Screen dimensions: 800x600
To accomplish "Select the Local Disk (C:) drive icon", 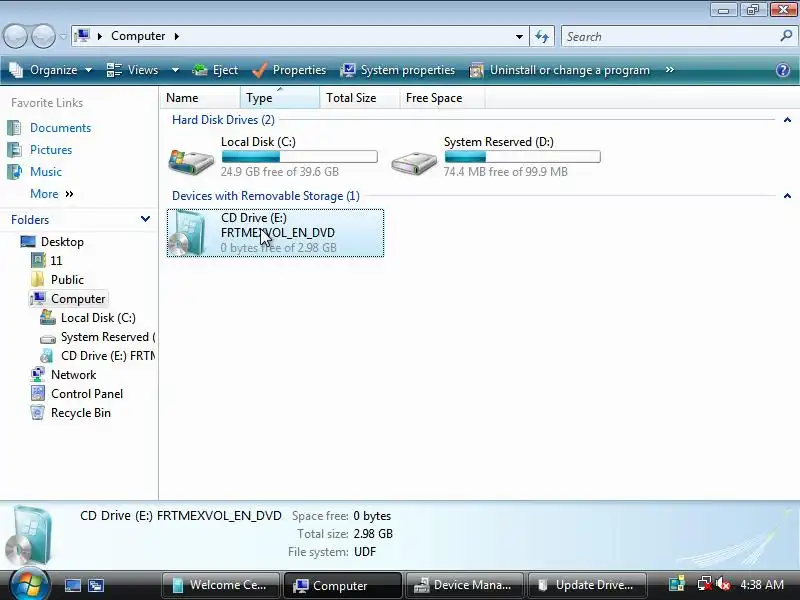I will [191, 160].
